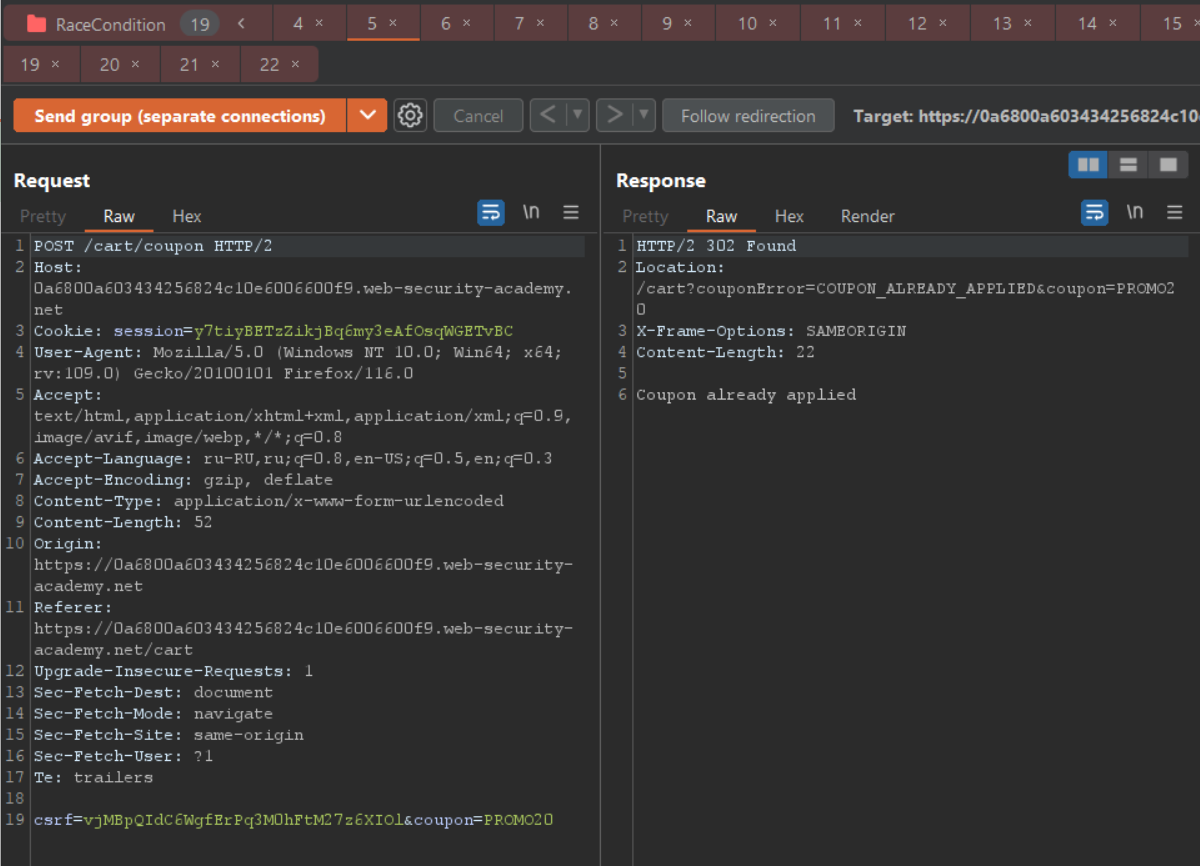
Task: Show non-printable characters in Response panel
Action: (1135, 212)
